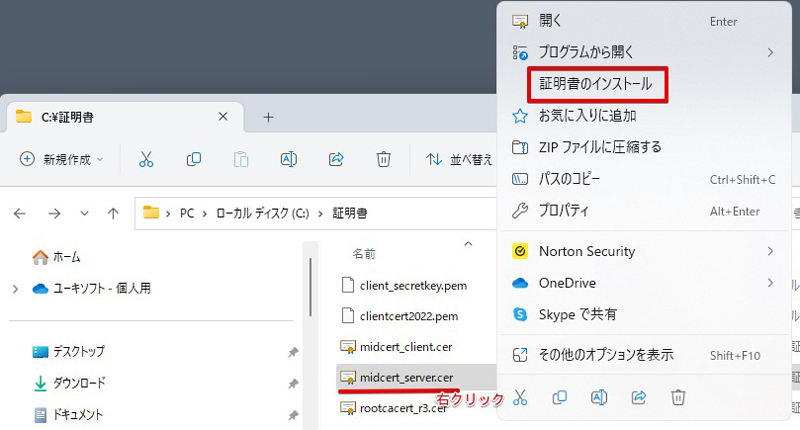Open ホーム in navigation pane

(x=56, y=257)
